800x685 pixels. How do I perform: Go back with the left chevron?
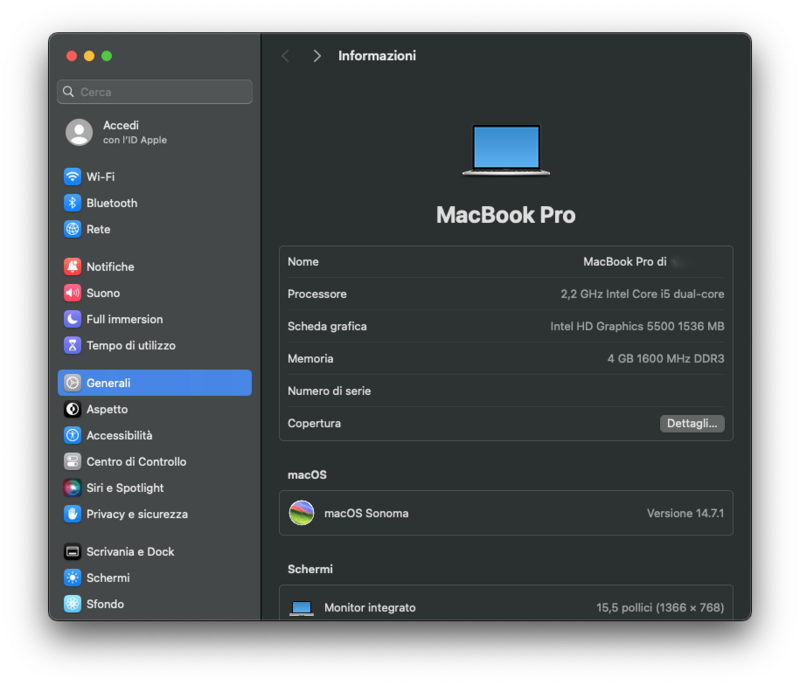286,56
